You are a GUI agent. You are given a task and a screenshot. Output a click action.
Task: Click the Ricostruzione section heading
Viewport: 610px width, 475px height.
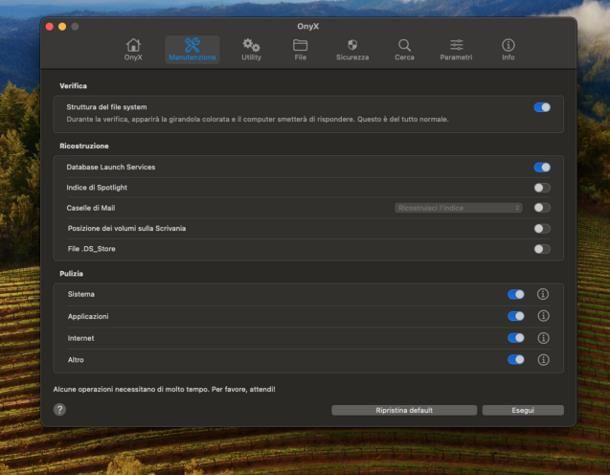84,146
